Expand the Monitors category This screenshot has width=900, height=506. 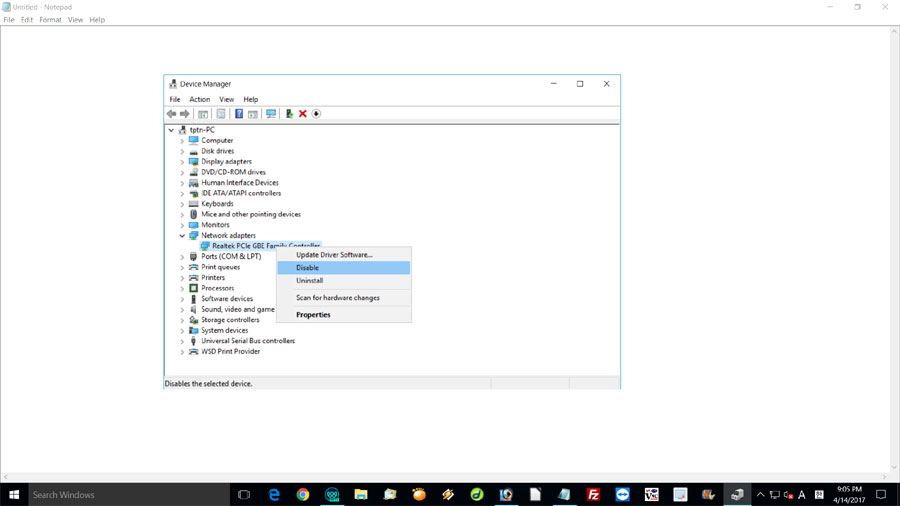pyautogui.click(x=182, y=225)
